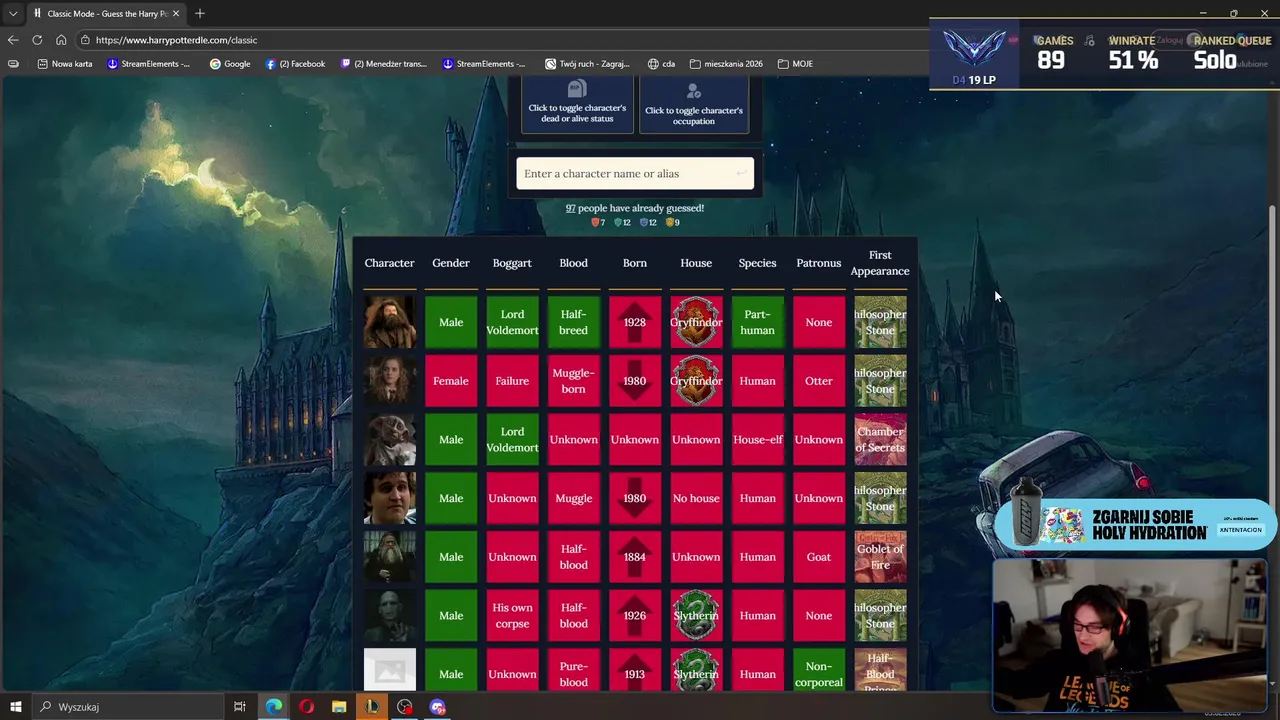The width and height of the screenshot is (1280, 720).
Task: Click Hagrid's portrait in the first row
Action: click(389, 322)
